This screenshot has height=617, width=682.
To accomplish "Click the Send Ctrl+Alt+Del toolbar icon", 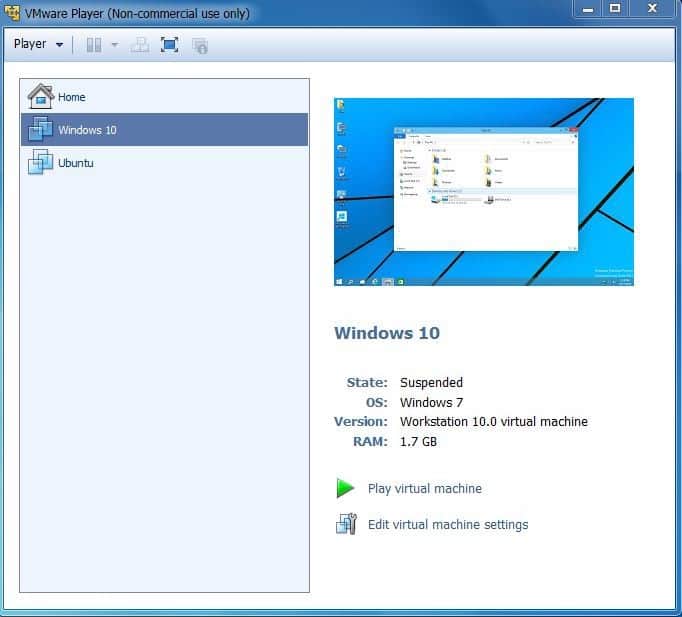I will click(x=140, y=45).
